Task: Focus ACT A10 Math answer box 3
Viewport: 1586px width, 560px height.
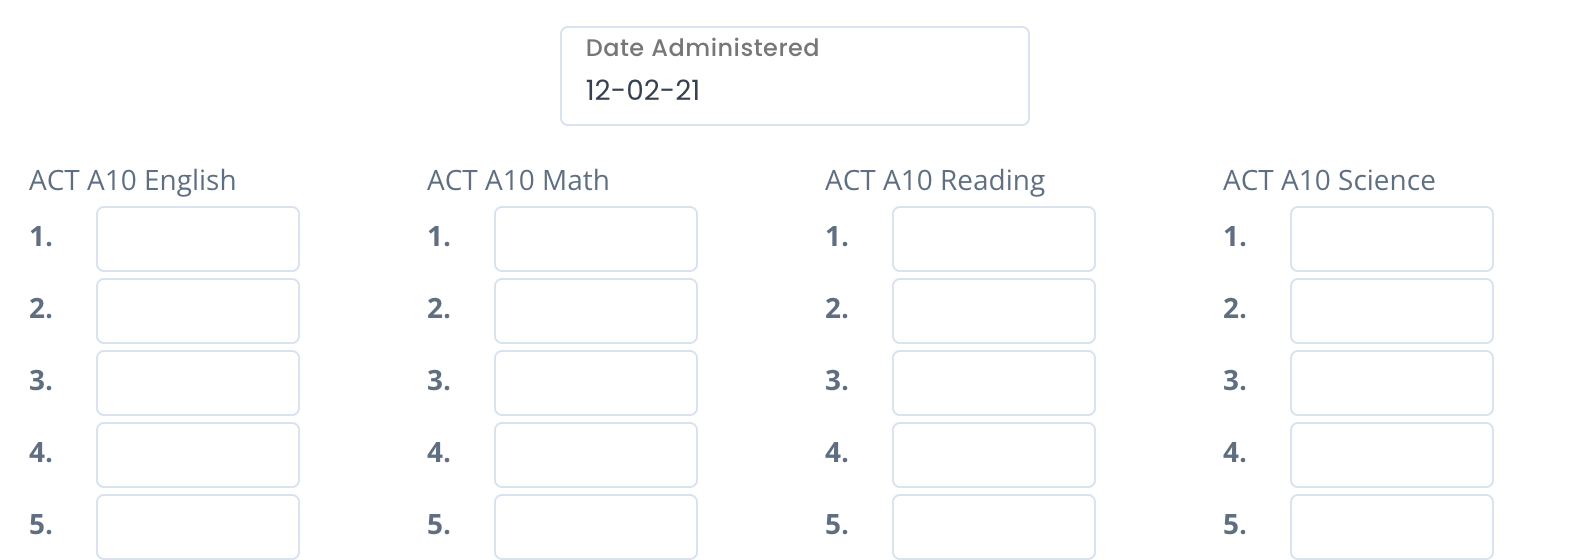Action: coord(596,383)
